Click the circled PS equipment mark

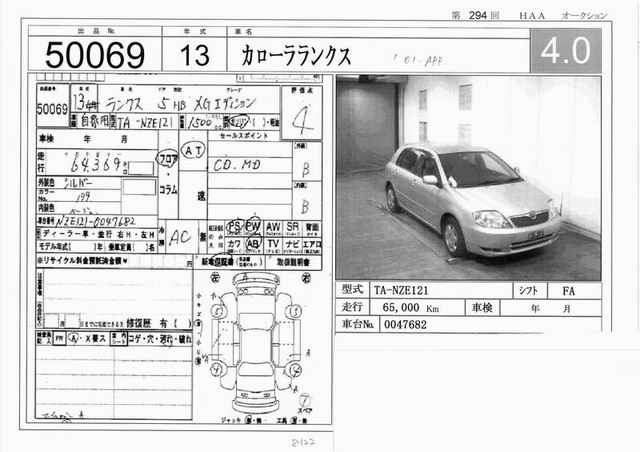tap(235, 226)
